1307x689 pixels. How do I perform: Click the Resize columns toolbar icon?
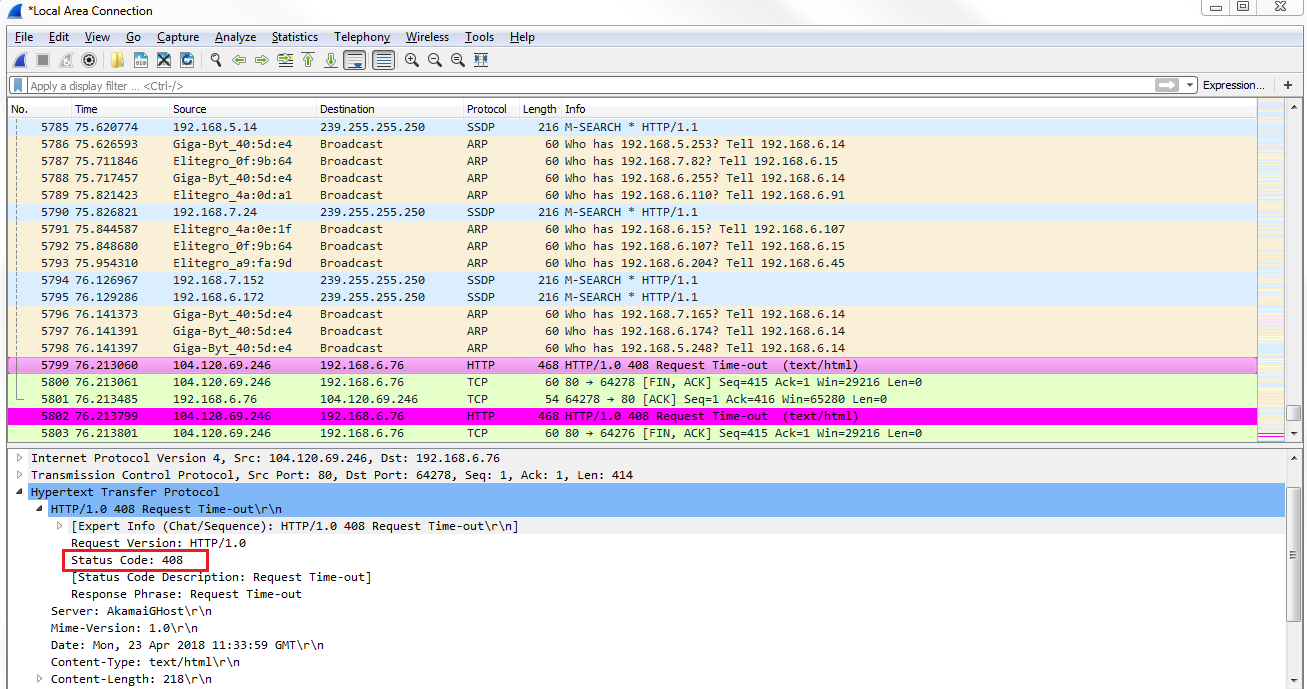click(481, 60)
